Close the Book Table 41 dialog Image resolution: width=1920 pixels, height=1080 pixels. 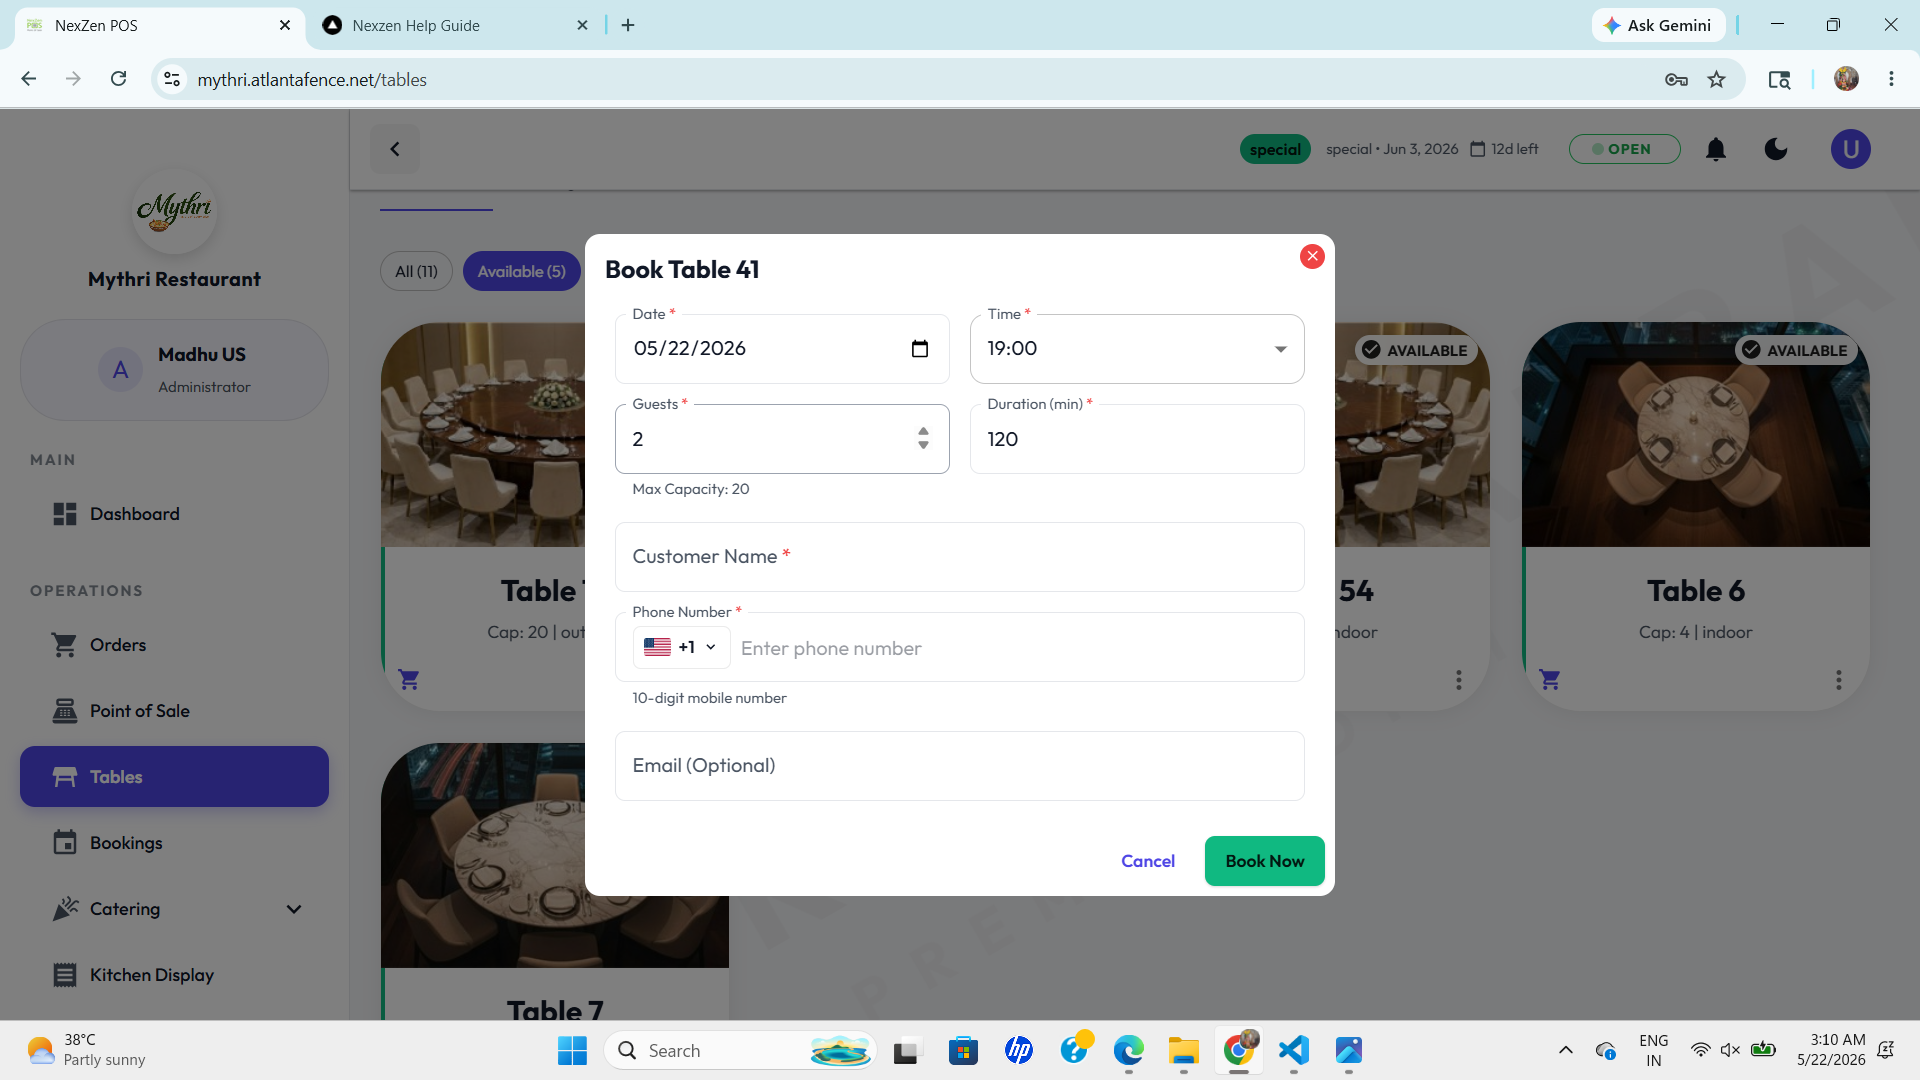(1312, 256)
